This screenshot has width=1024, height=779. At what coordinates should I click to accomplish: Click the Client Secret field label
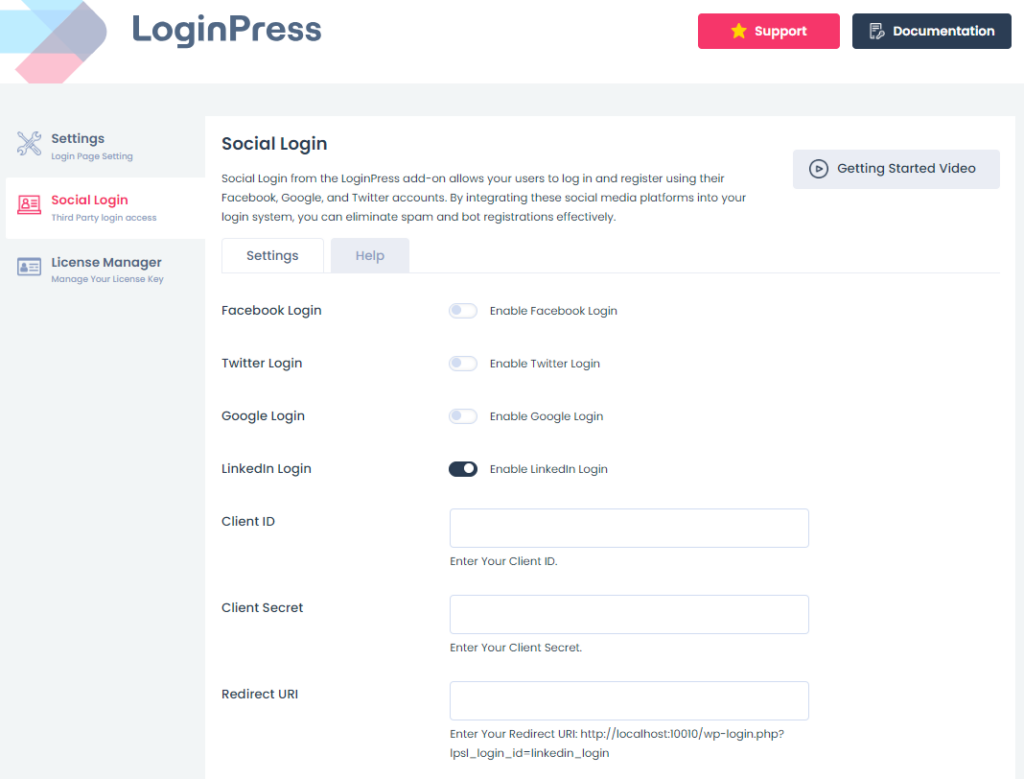tap(262, 607)
